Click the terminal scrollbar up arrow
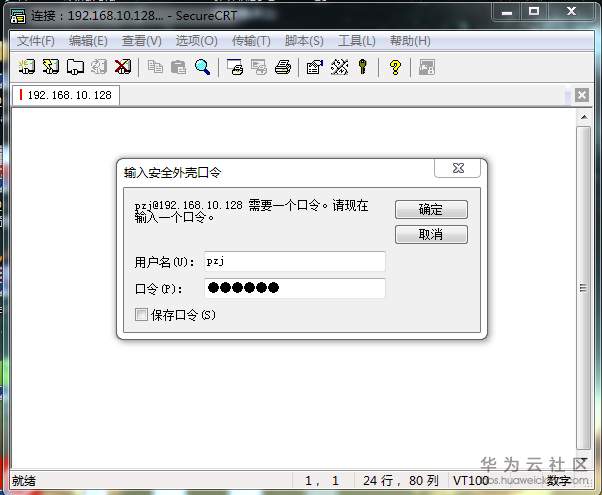The width and height of the screenshot is (602, 495). click(x=584, y=117)
